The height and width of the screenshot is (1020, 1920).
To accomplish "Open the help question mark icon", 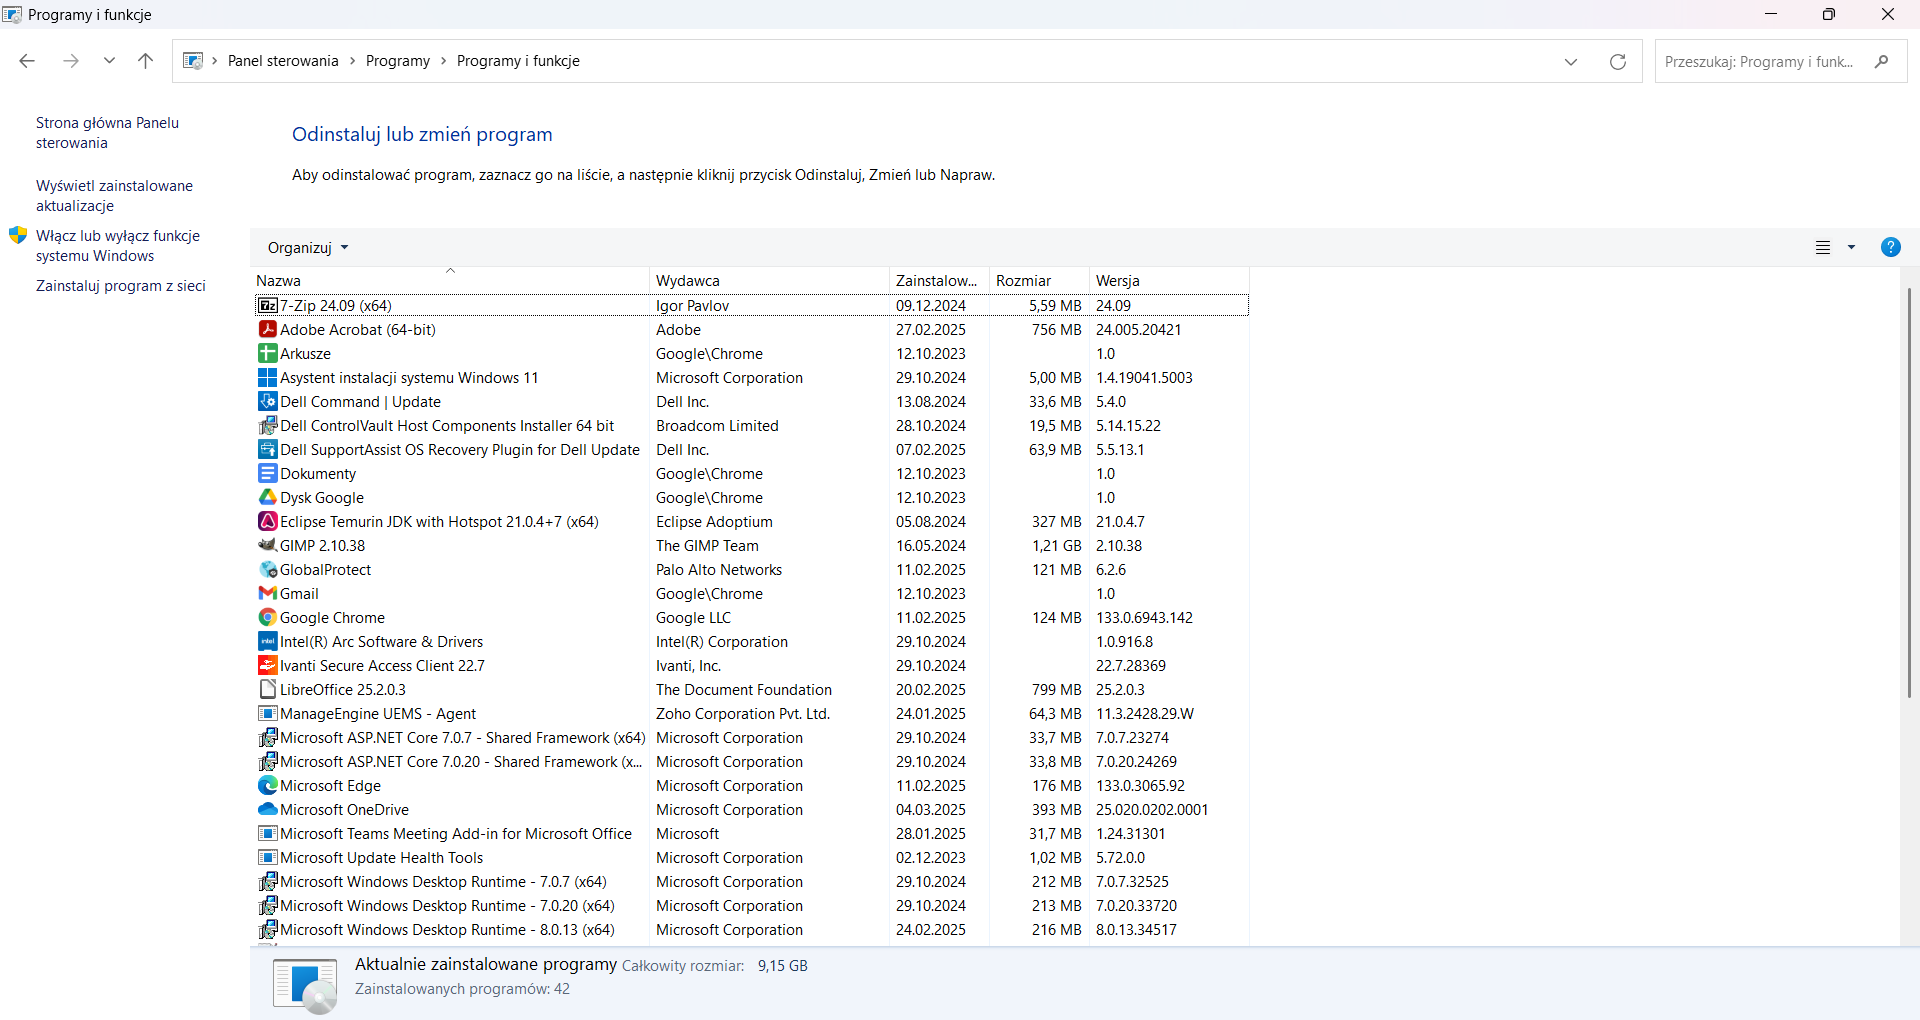I will 1890,247.
